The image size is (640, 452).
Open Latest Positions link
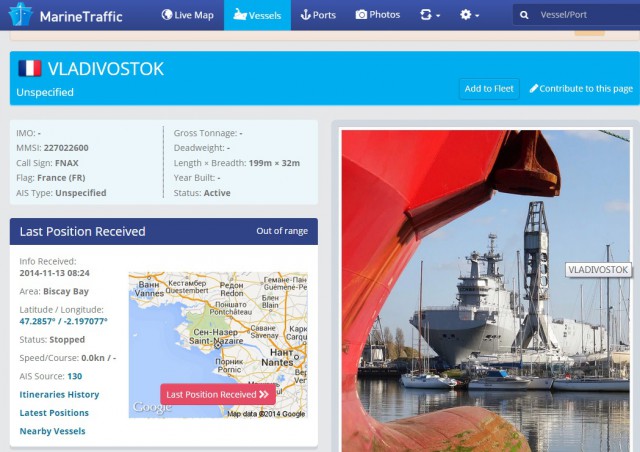click(x=54, y=413)
